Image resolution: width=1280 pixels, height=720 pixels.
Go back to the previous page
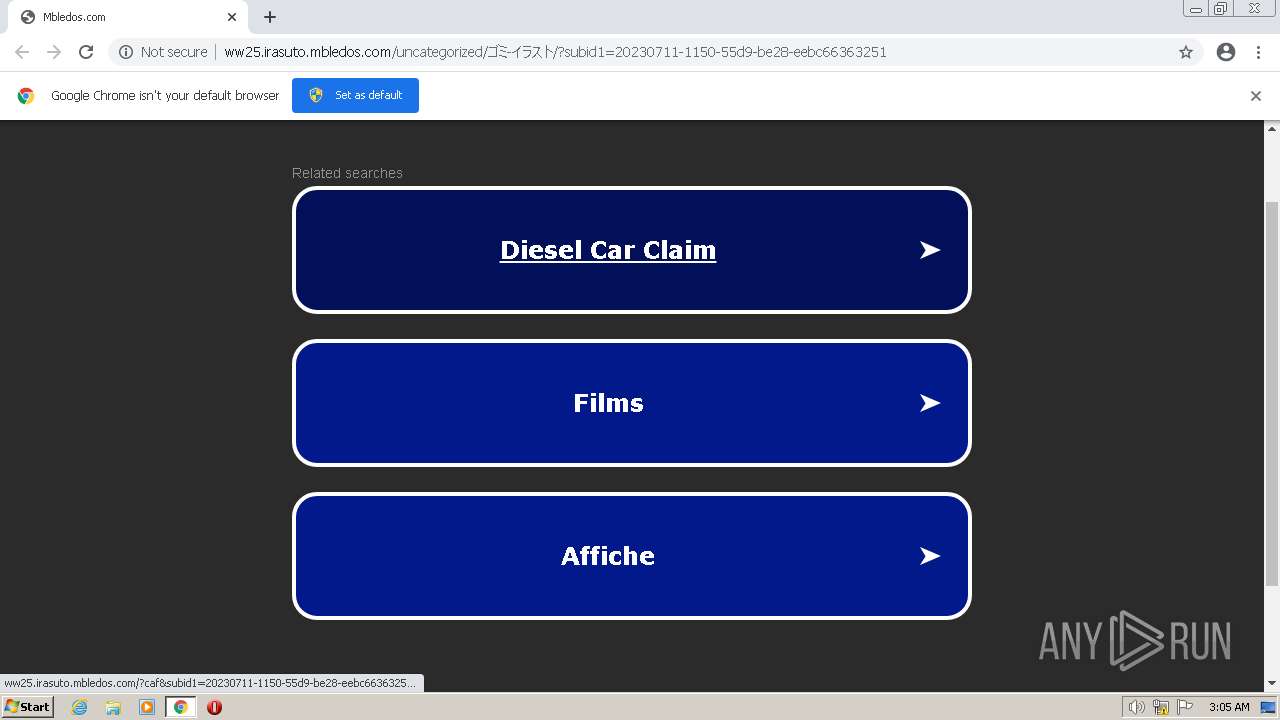[22, 52]
